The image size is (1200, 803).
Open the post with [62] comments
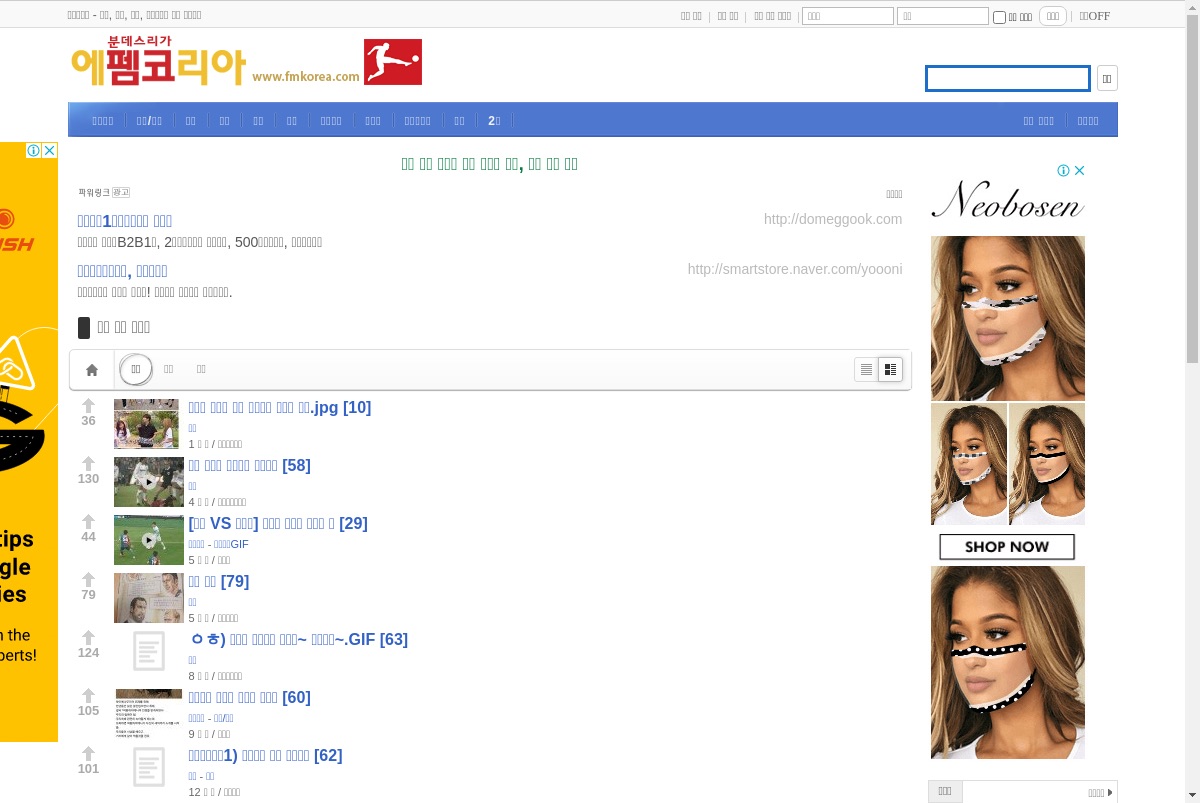coord(265,755)
